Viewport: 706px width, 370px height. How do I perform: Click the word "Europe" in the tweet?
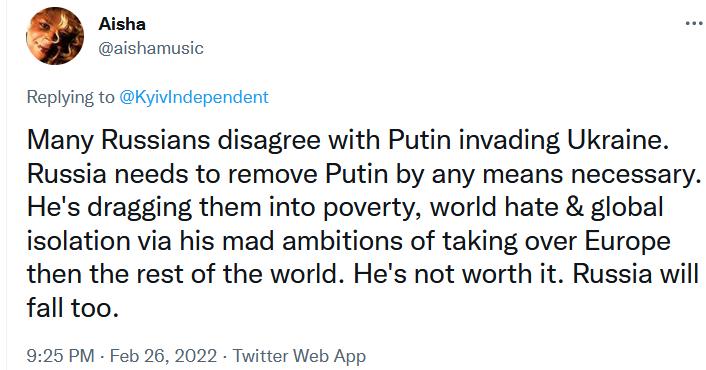(628, 241)
